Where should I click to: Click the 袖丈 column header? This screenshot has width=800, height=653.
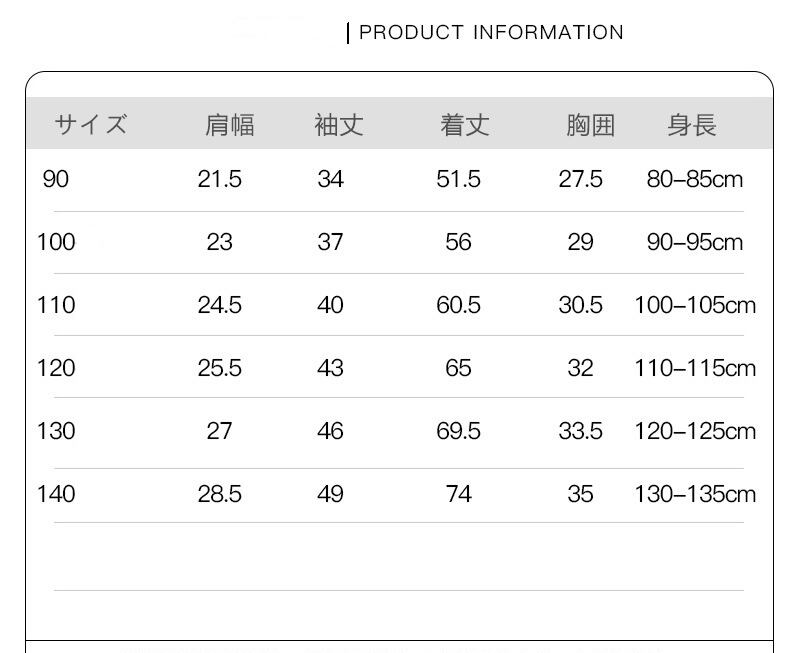(339, 125)
